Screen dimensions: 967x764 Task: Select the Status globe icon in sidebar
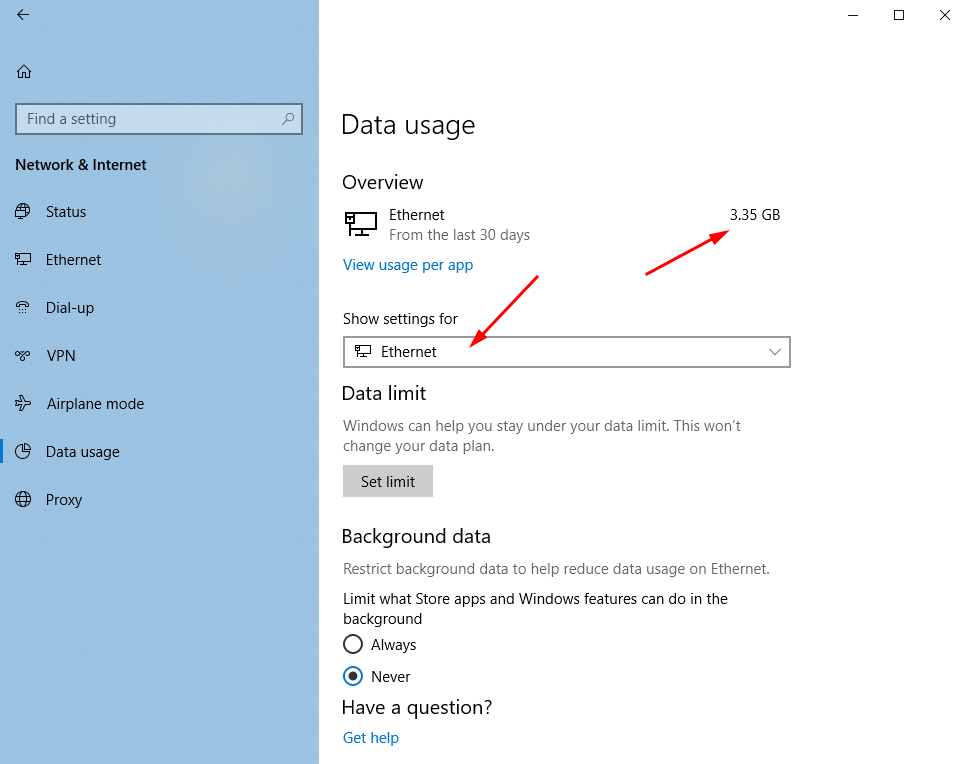(x=23, y=211)
